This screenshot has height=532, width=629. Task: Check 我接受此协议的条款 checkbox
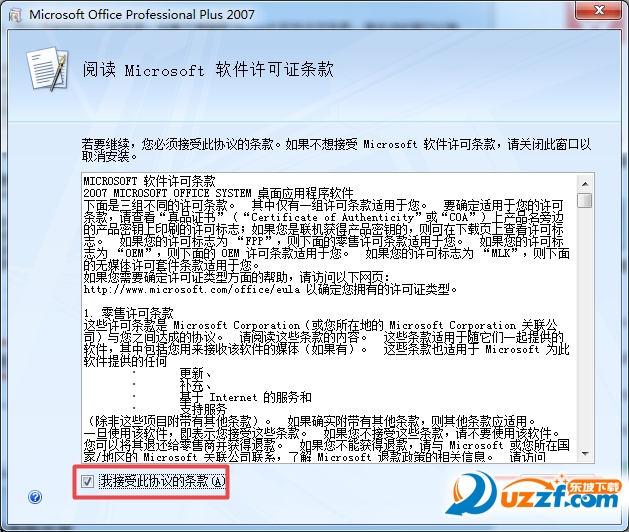tap(87, 481)
